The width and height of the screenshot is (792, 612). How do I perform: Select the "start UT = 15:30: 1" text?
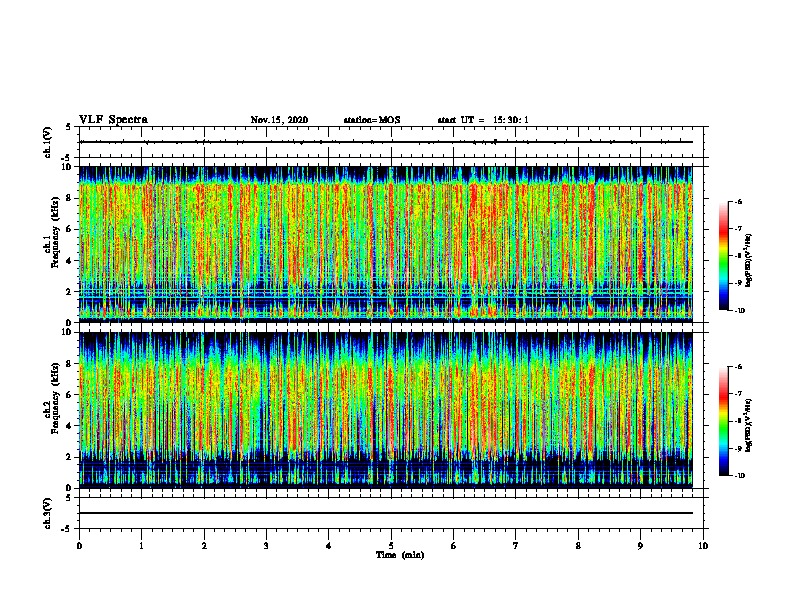pyautogui.click(x=483, y=120)
